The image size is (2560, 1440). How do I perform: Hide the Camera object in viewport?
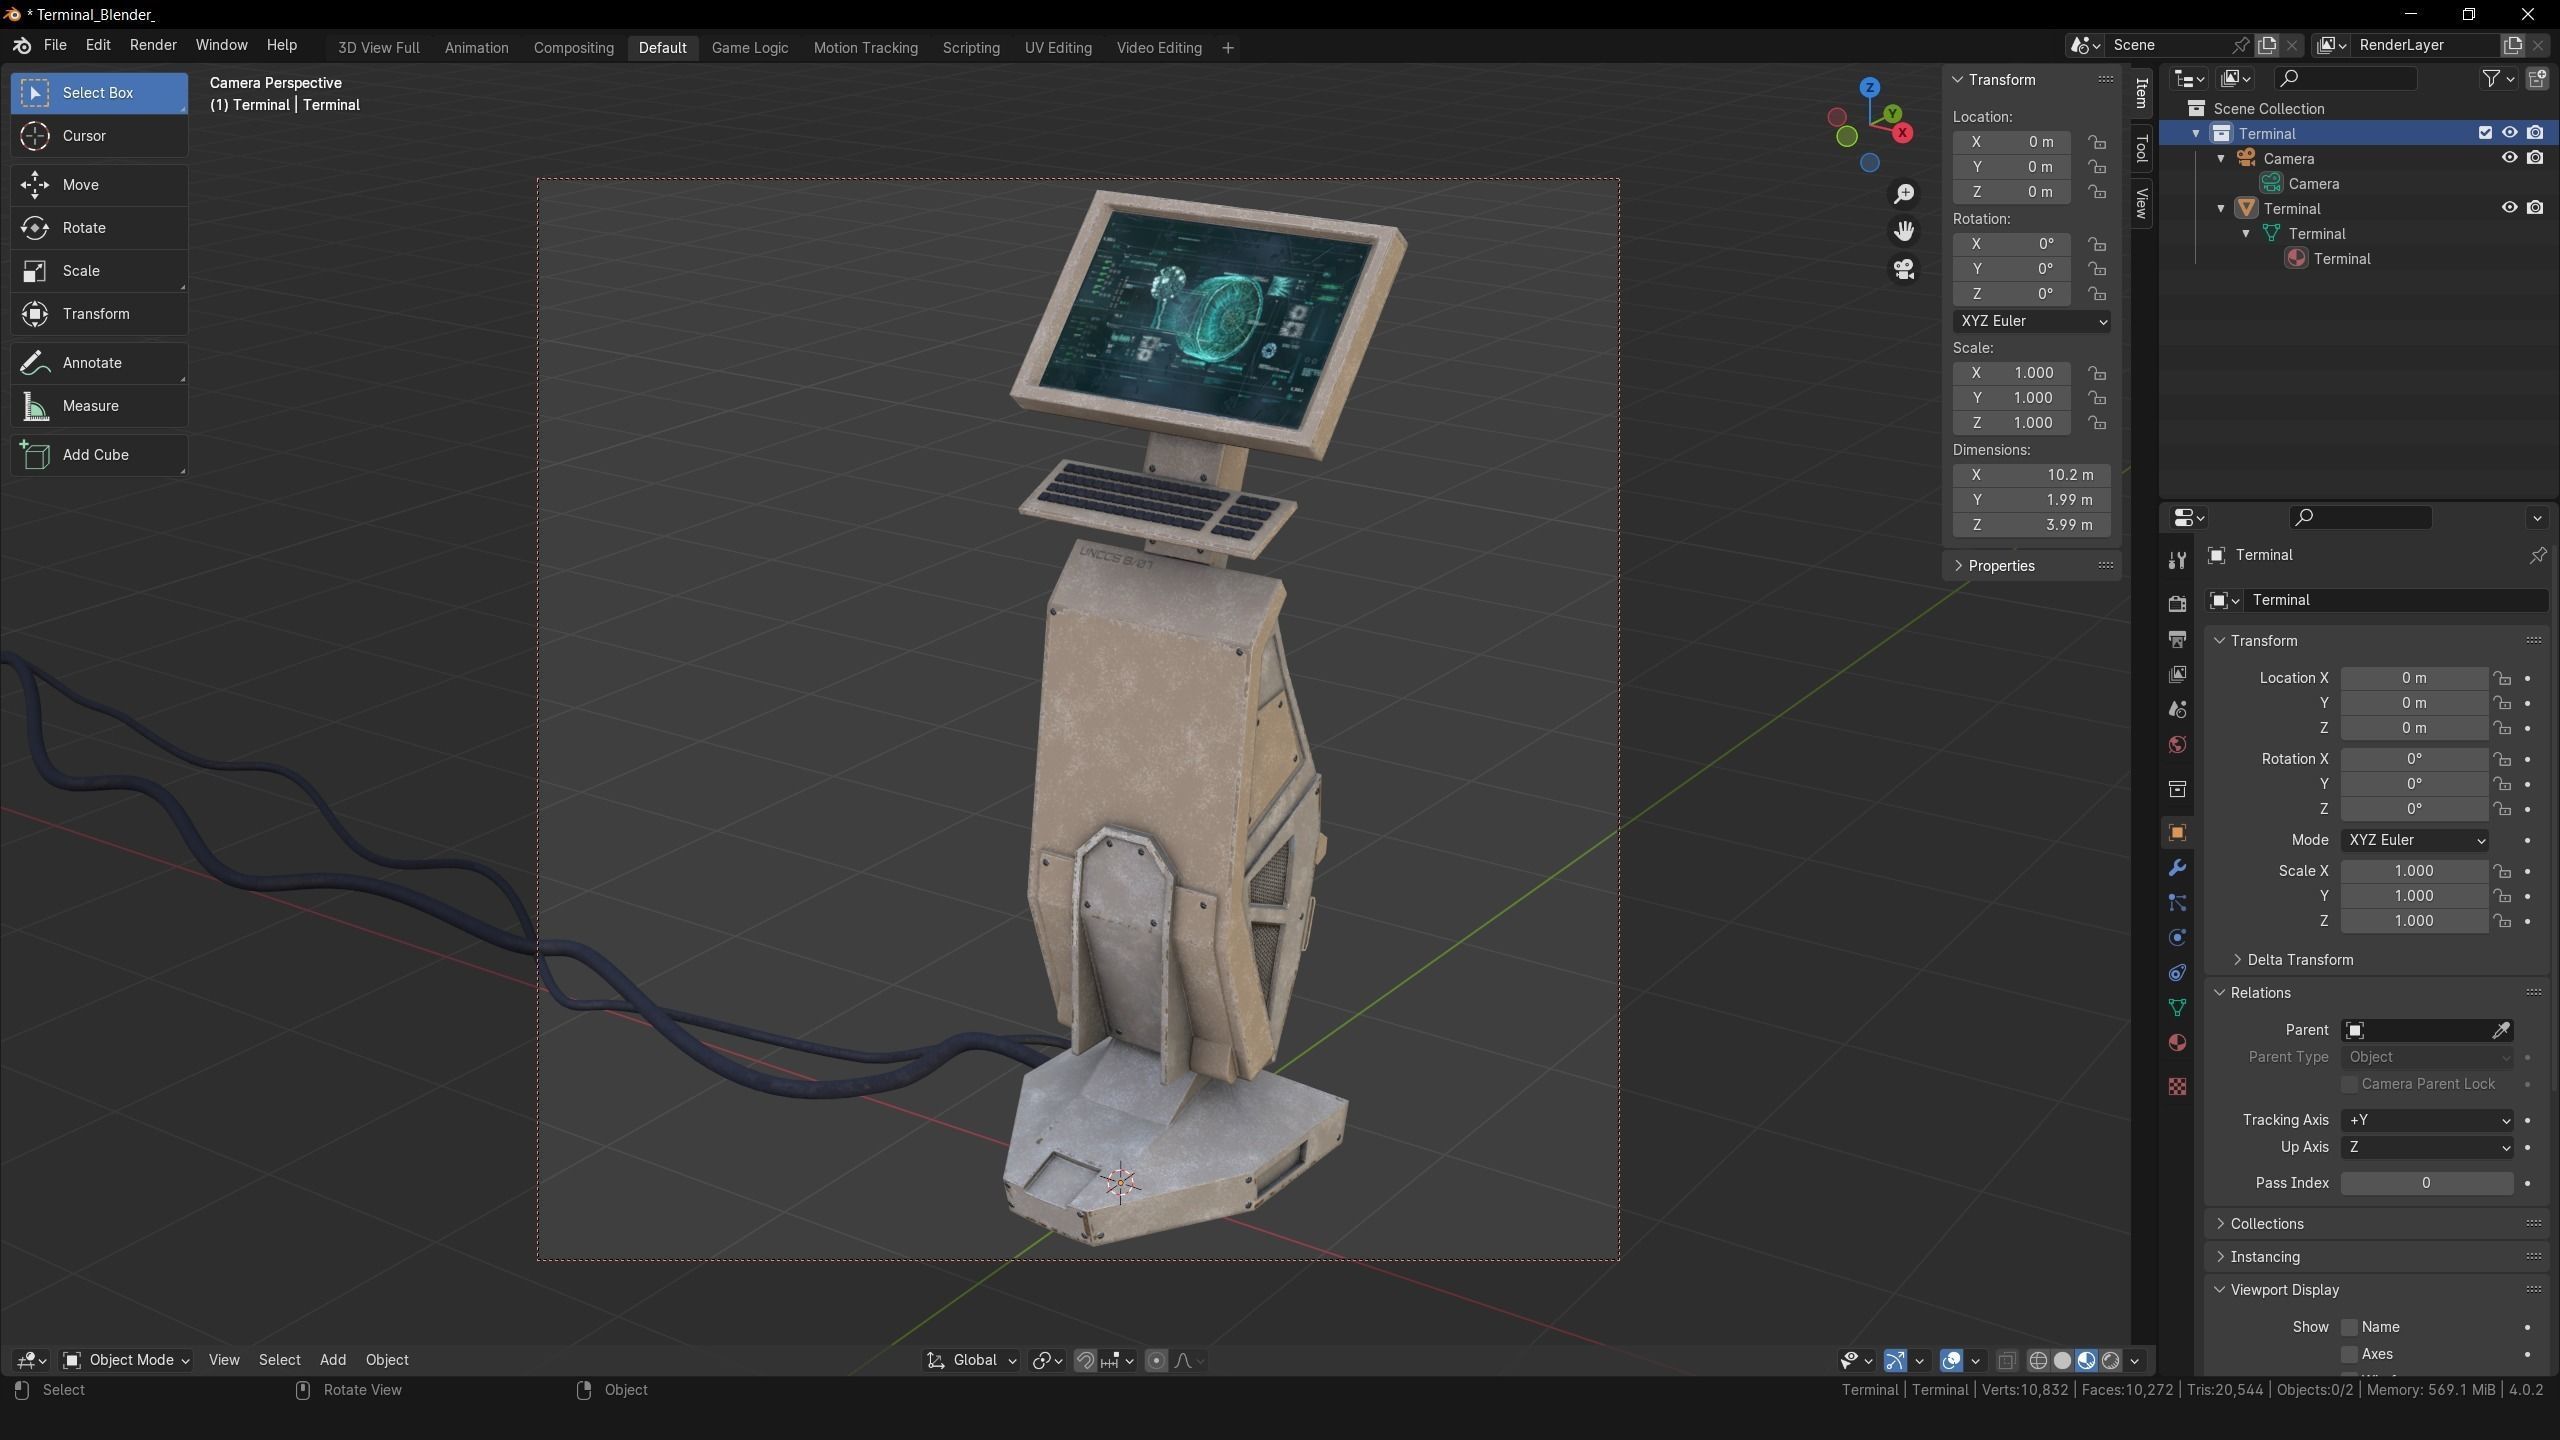[2509, 158]
